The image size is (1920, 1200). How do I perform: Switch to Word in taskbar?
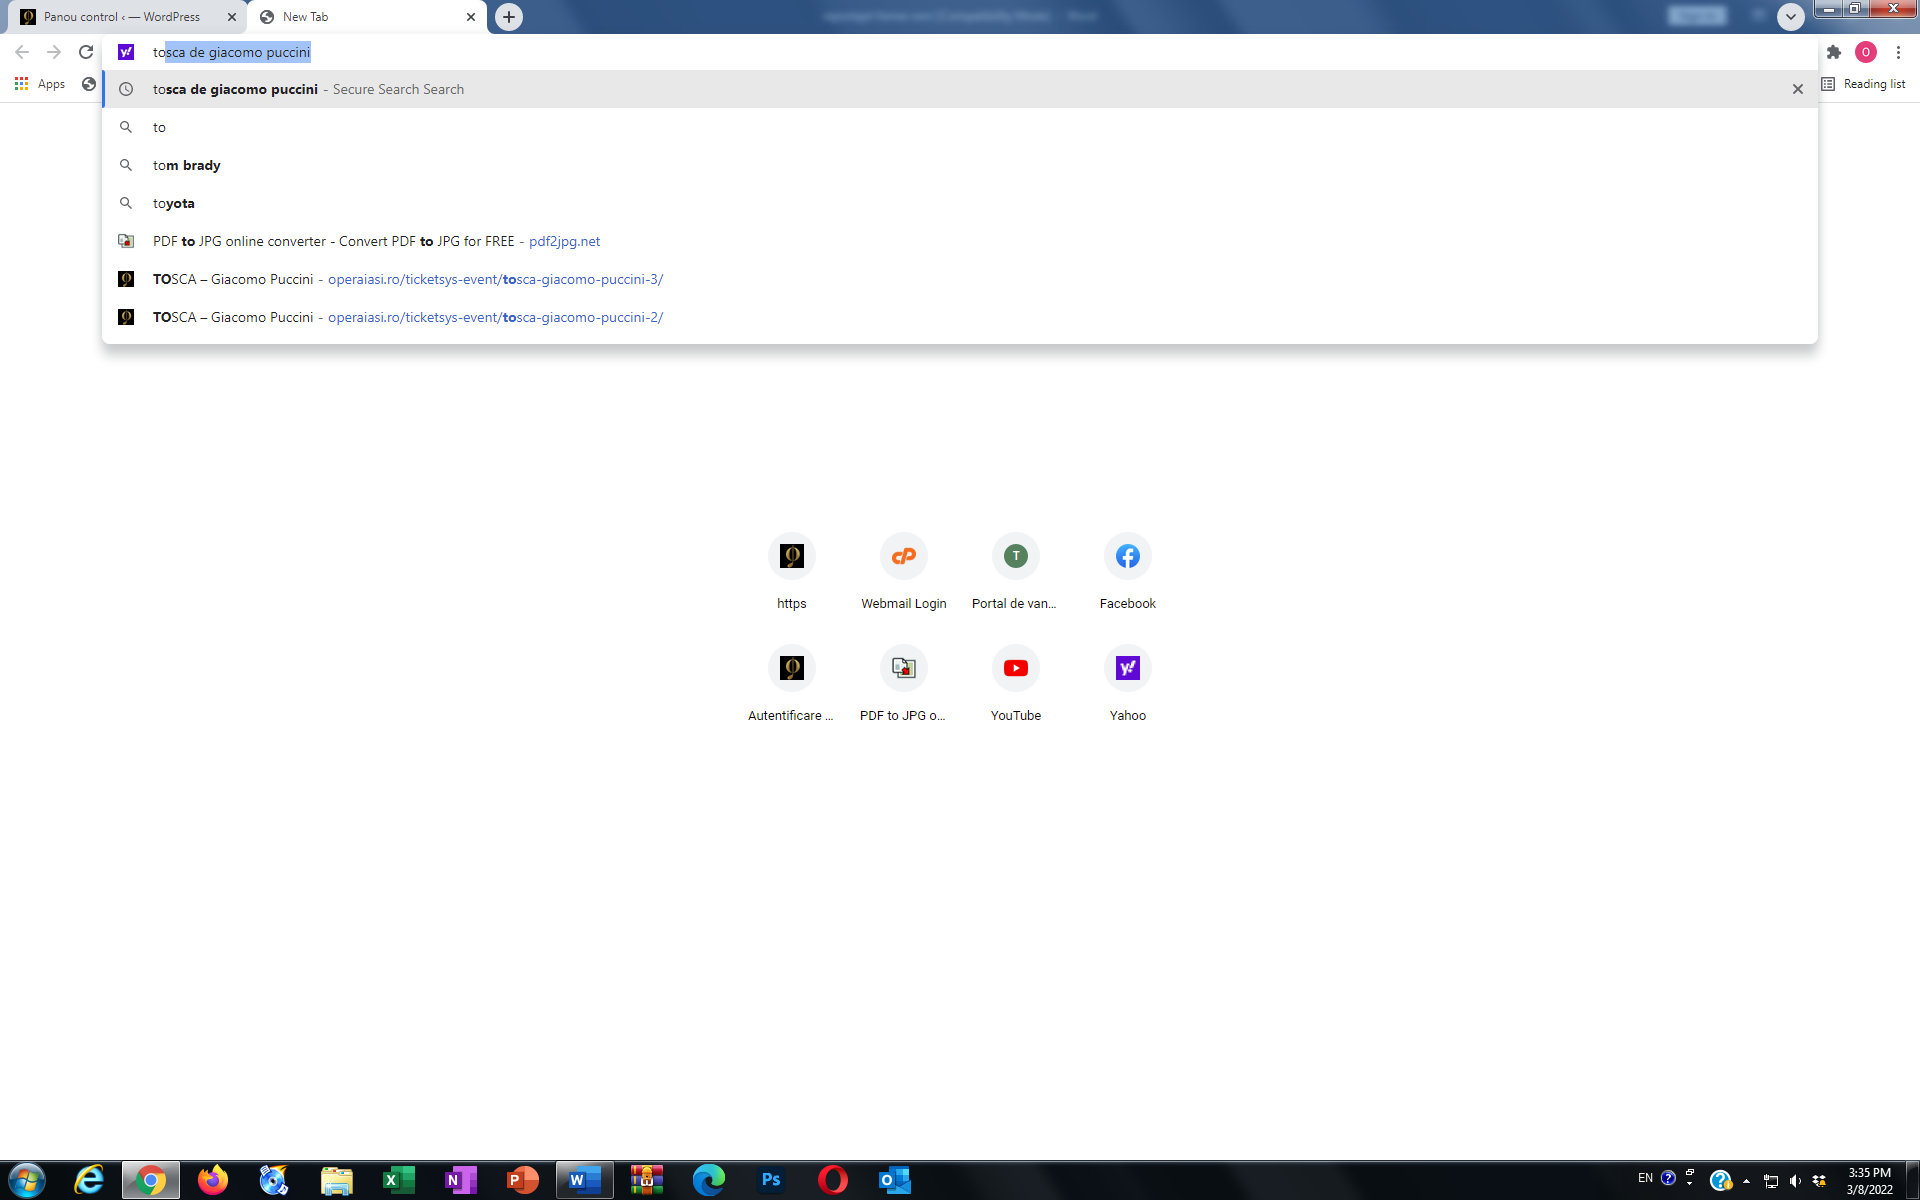[585, 1180]
